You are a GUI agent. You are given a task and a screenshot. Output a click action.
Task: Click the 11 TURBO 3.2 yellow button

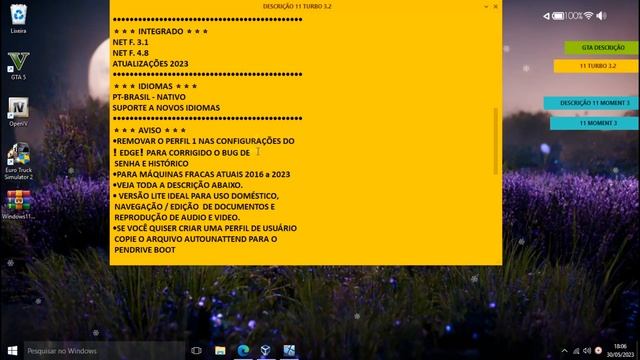pyautogui.click(x=596, y=66)
